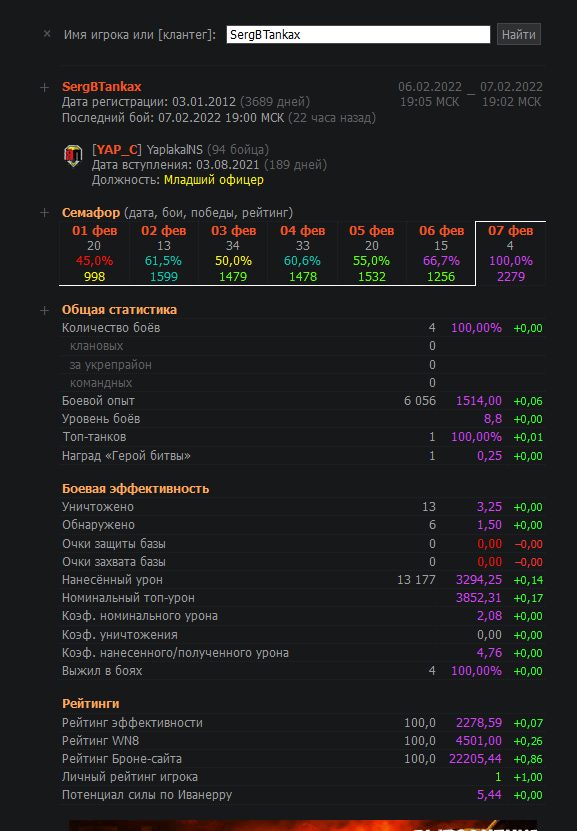Click the Рейтинг Броне-сайта value 22205,44
The image size is (577, 831).
coord(475,759)
